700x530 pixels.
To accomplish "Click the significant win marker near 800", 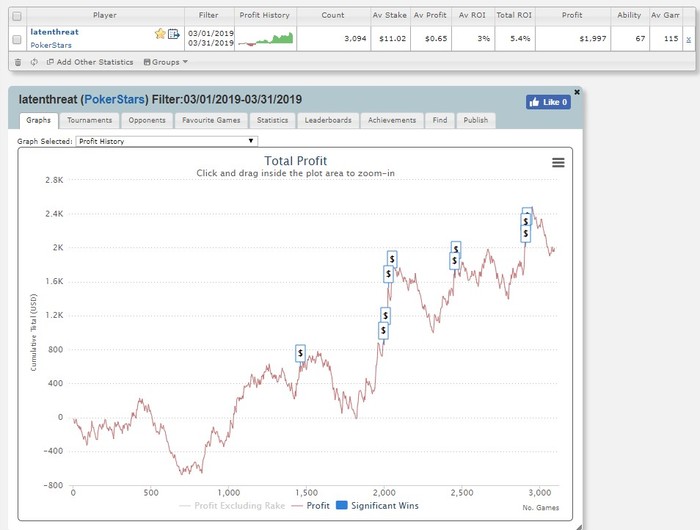I will click(300, 353).
